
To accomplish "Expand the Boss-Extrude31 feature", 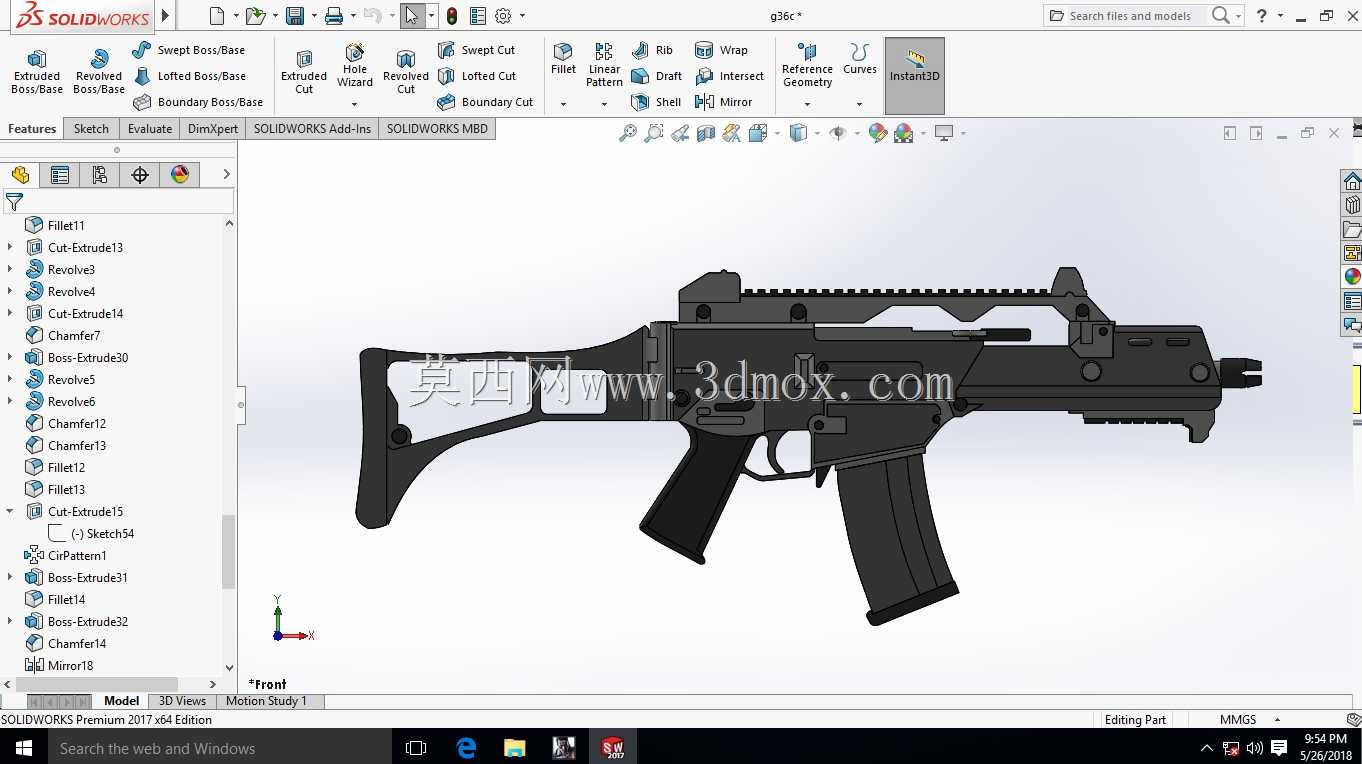I will point(10,578).
